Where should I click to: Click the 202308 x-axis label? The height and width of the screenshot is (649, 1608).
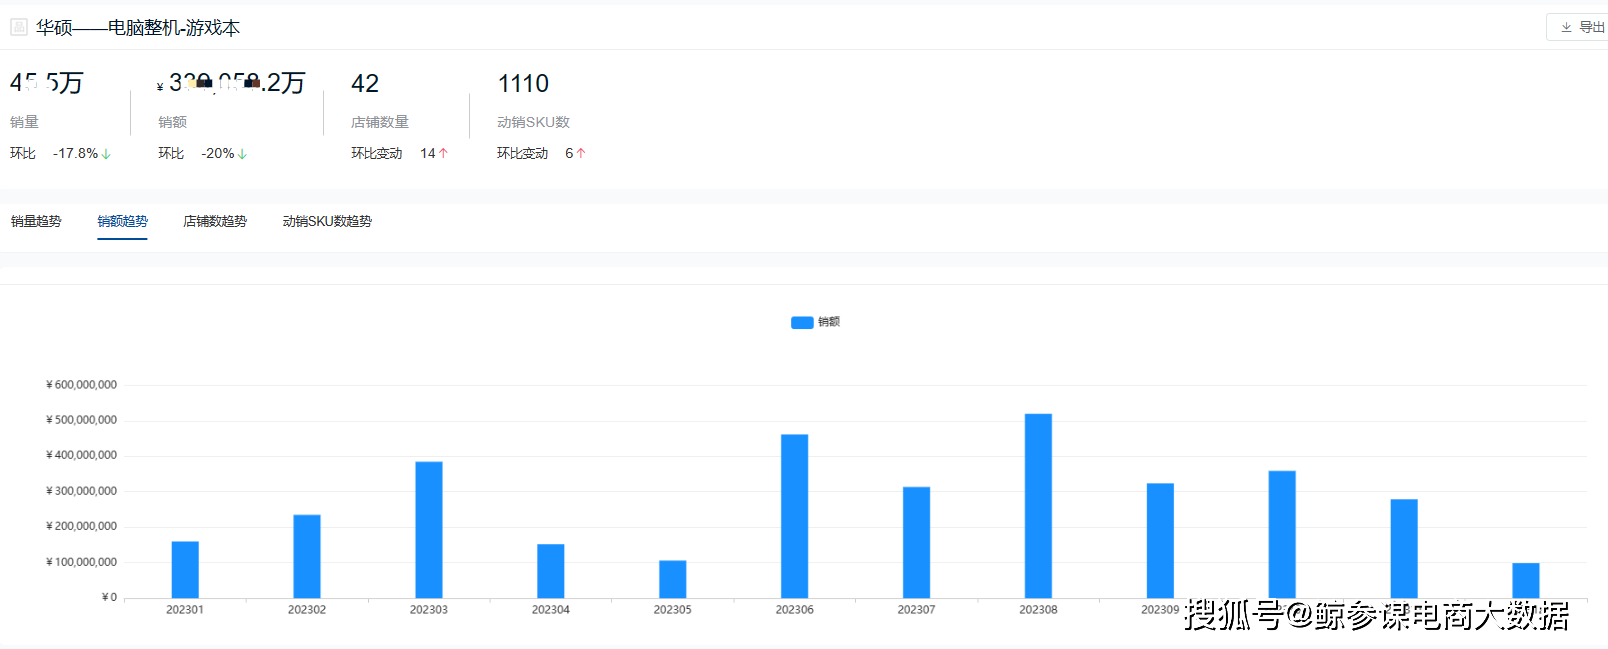click(x=1039, y=610)
